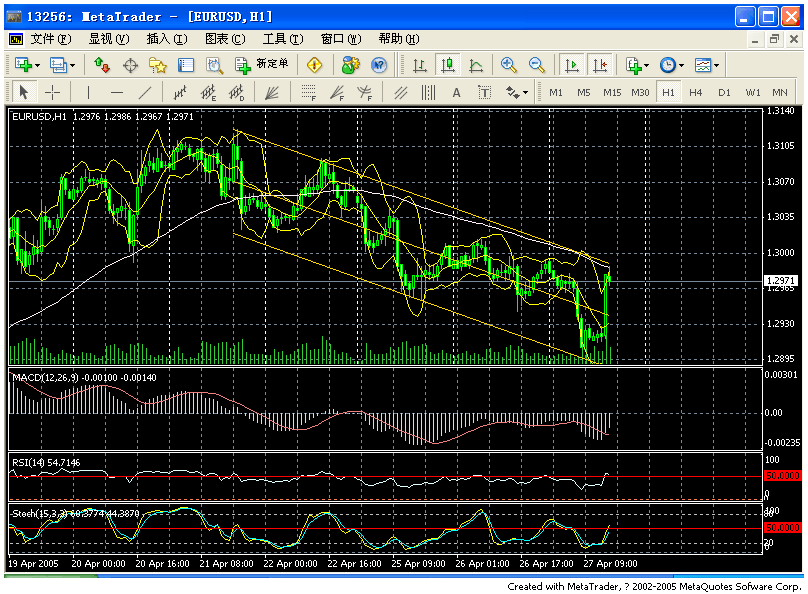Show the Navigator folder-star panel
808x594 pixels.
pyautogui.click(x=158, y=65)
